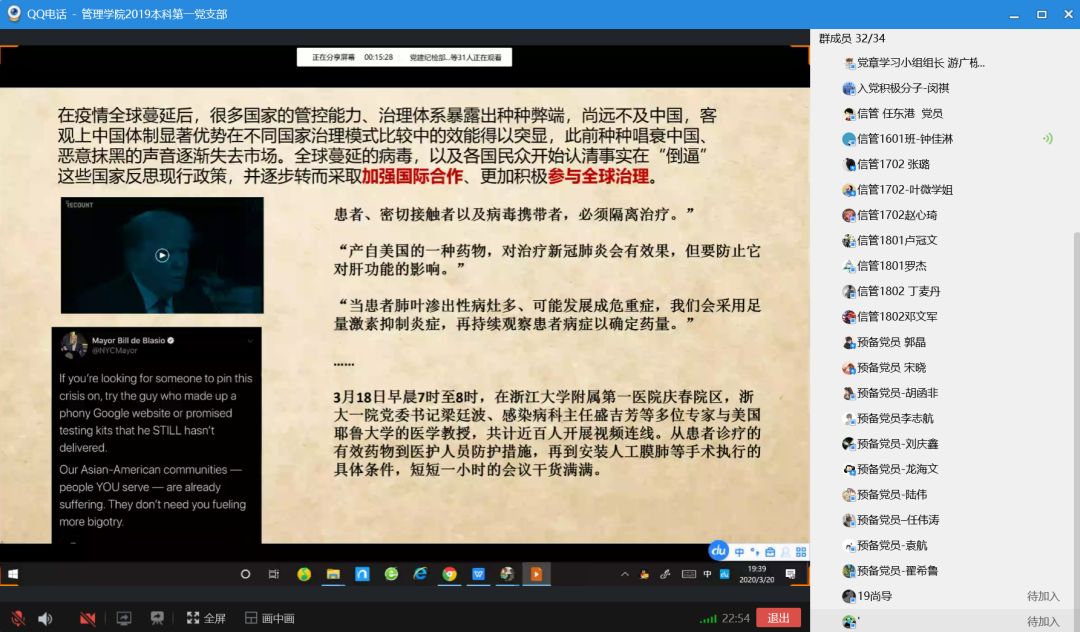Click the screen share icon
Screen dimensions: 1080x632
[124, 618]
